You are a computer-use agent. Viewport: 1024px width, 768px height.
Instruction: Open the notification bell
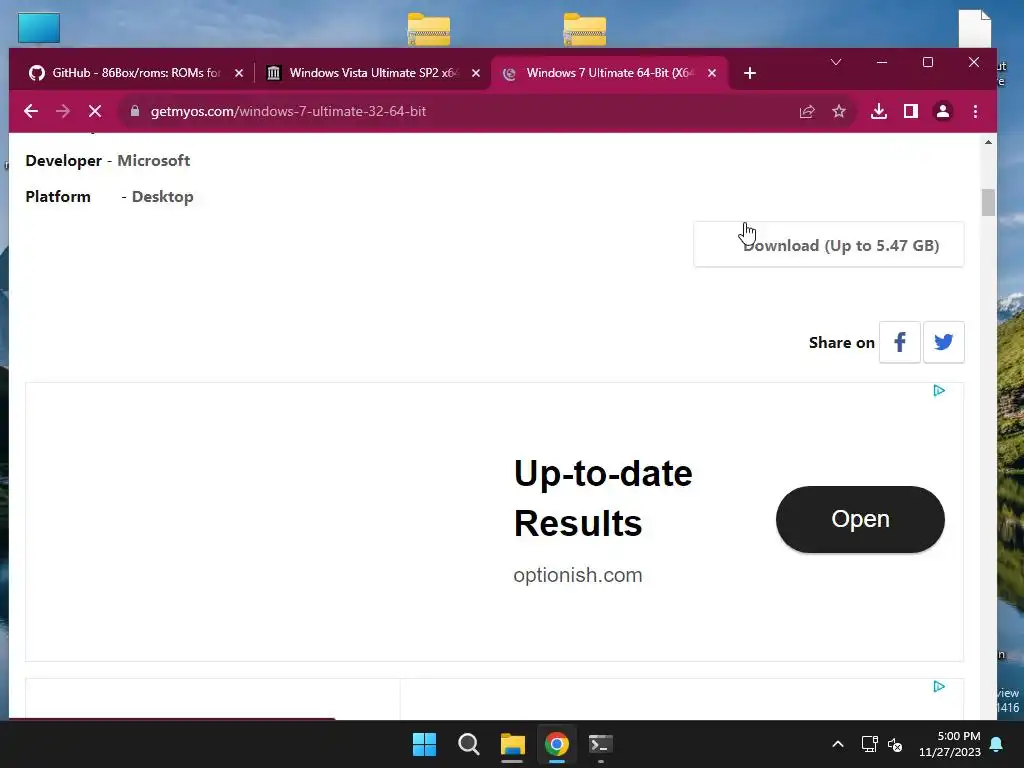[x=997, y=744]
